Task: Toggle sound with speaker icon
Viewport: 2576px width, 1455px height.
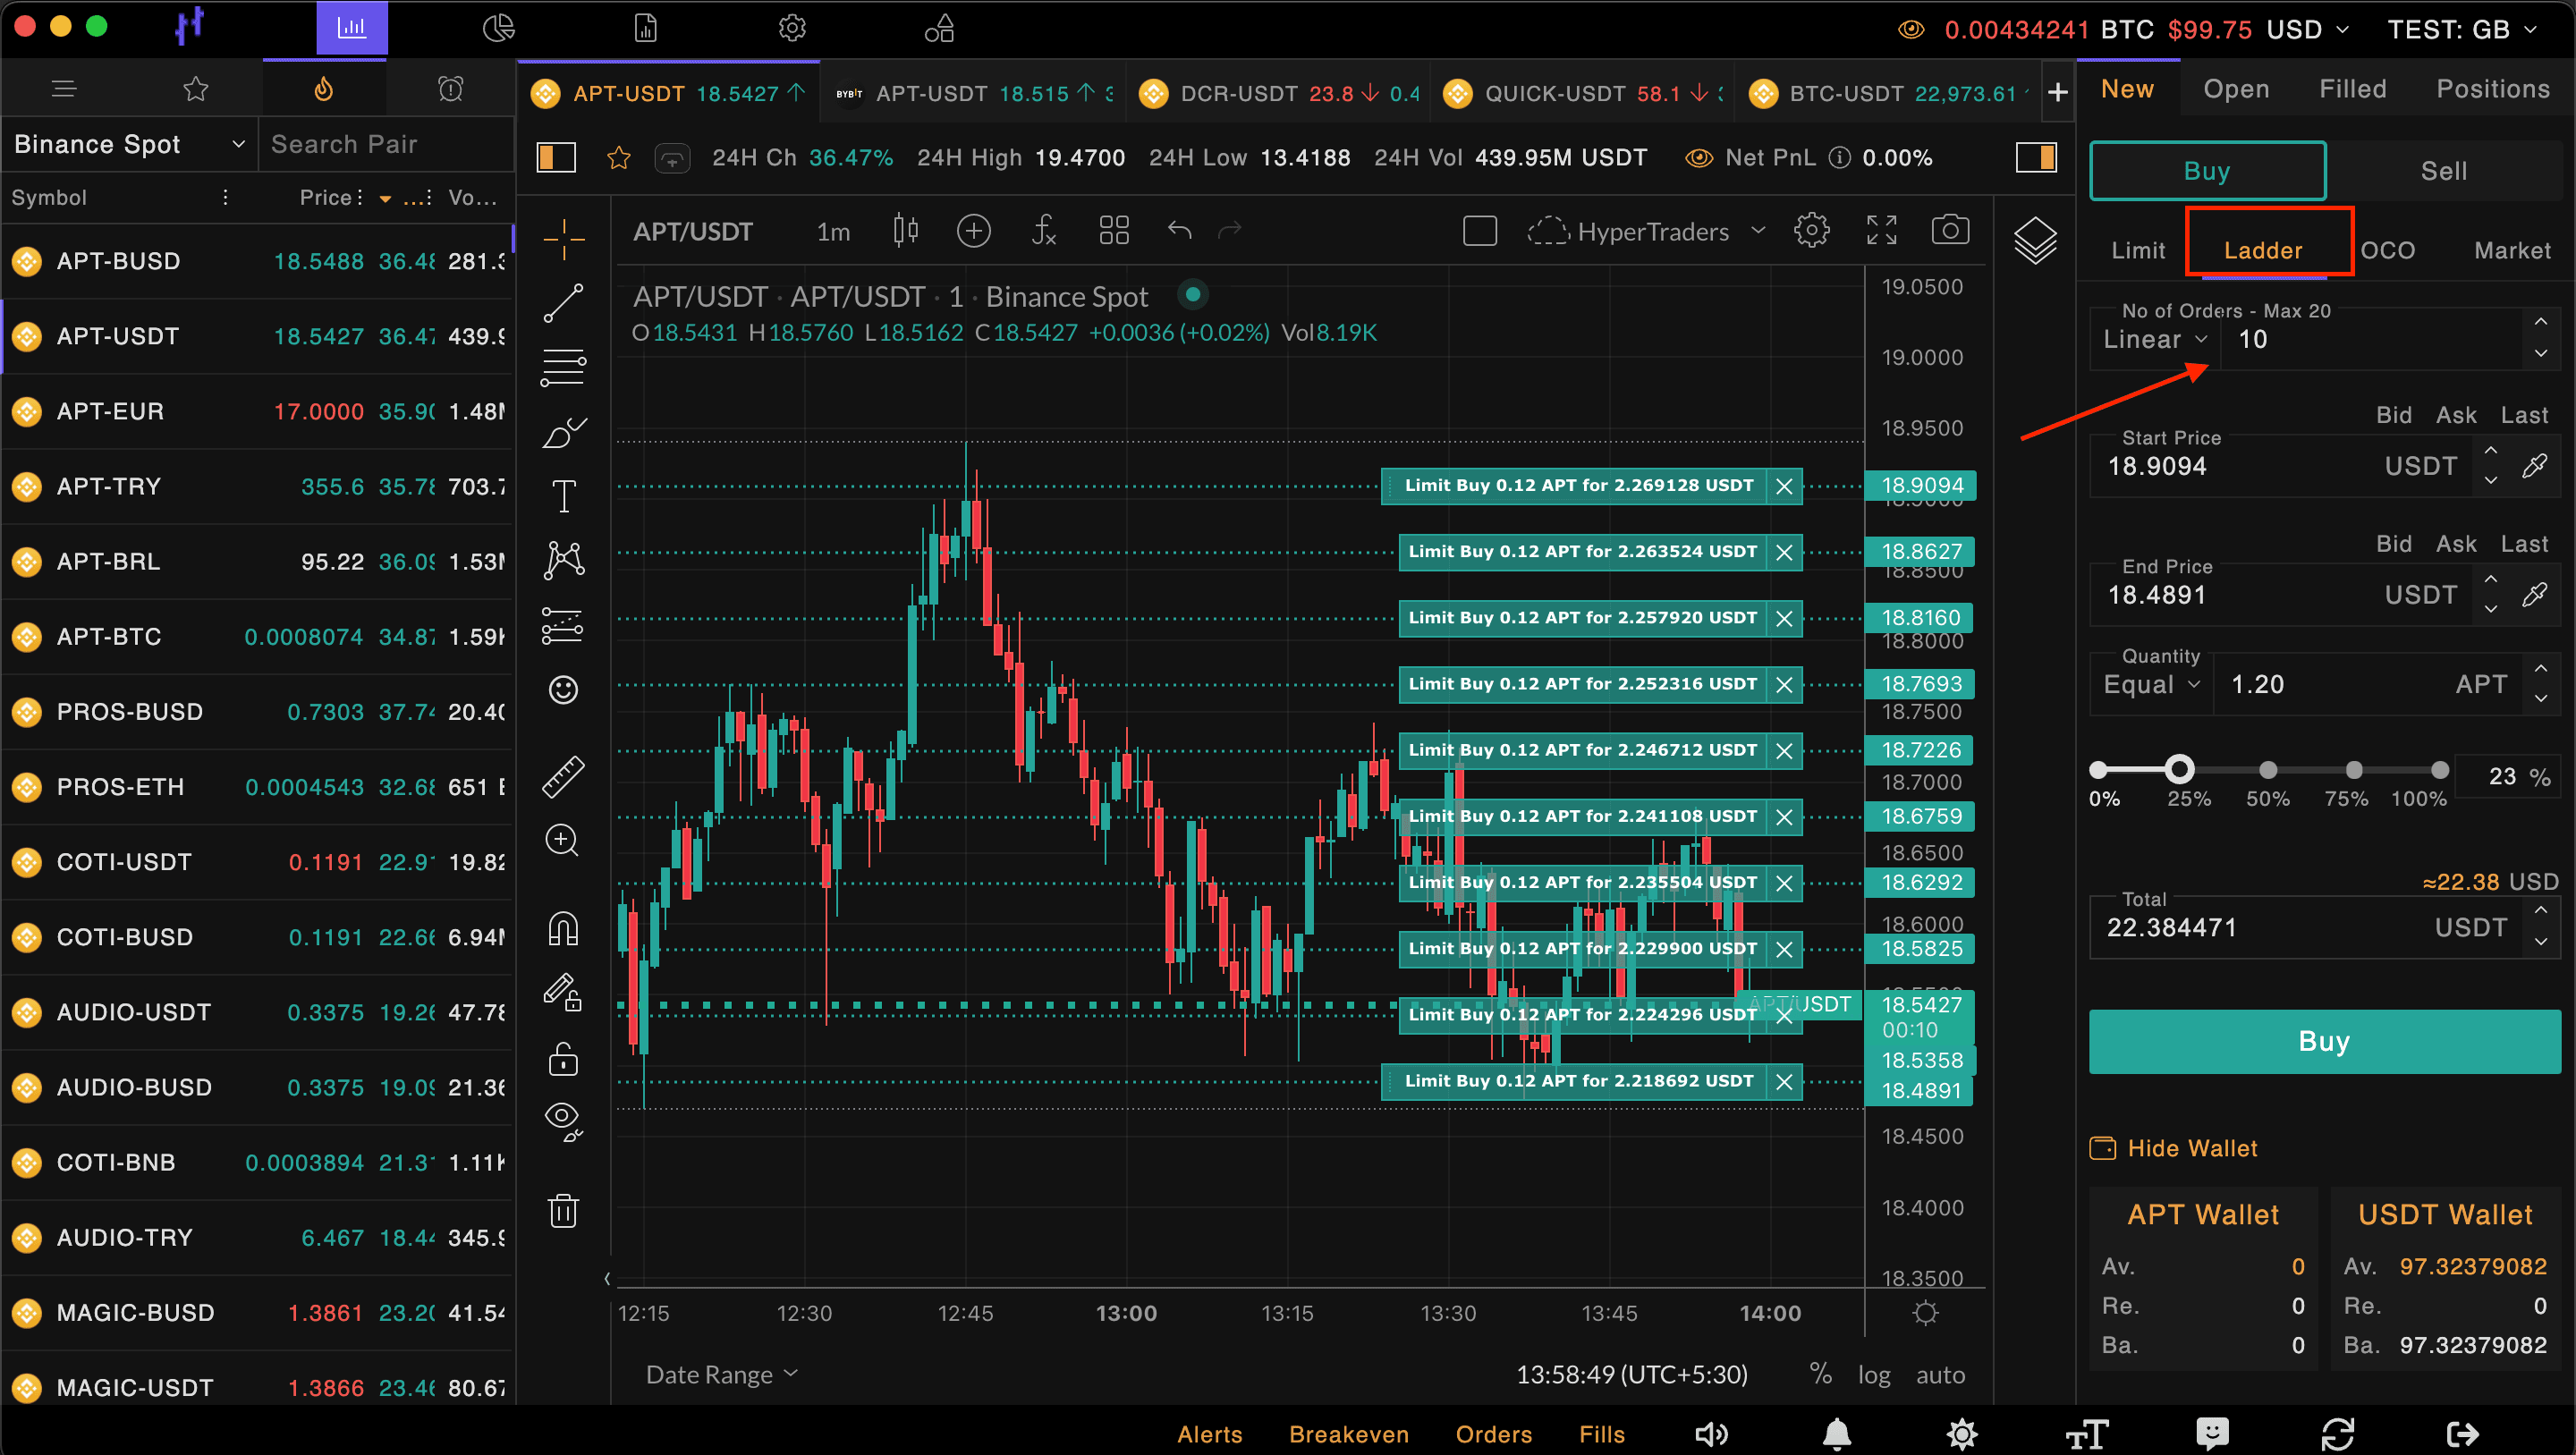Action: coord(1711,1434)
